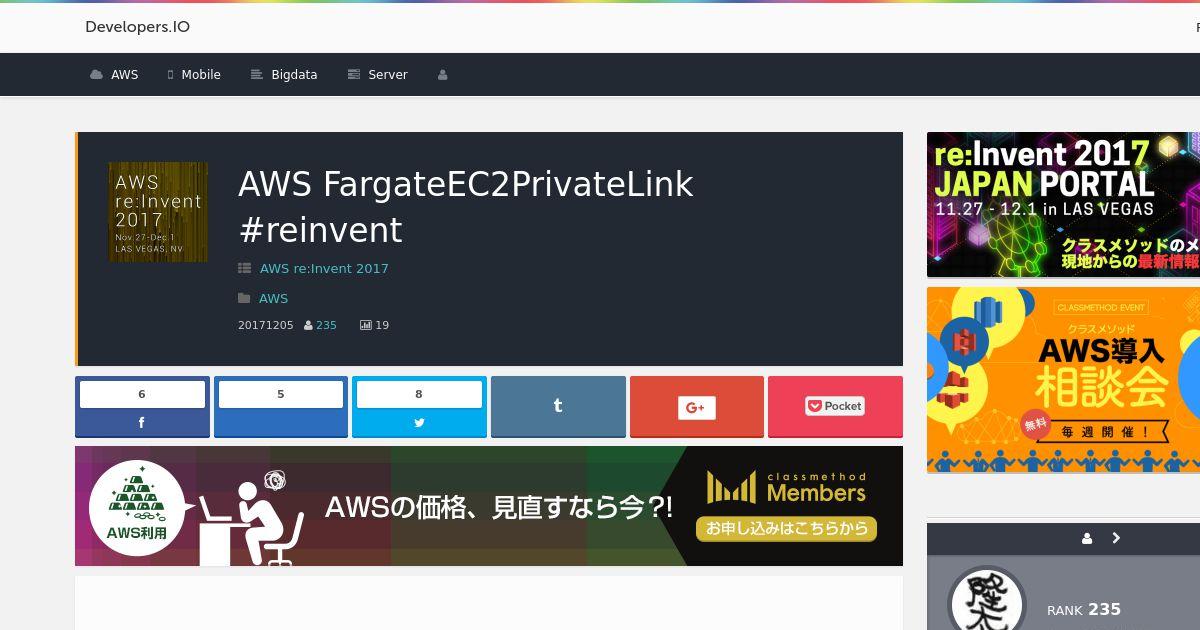The width and height of the screenshot is (1200, 630).
Task: Click the Bigdata menu icon
Action: (x=257, y=75)
